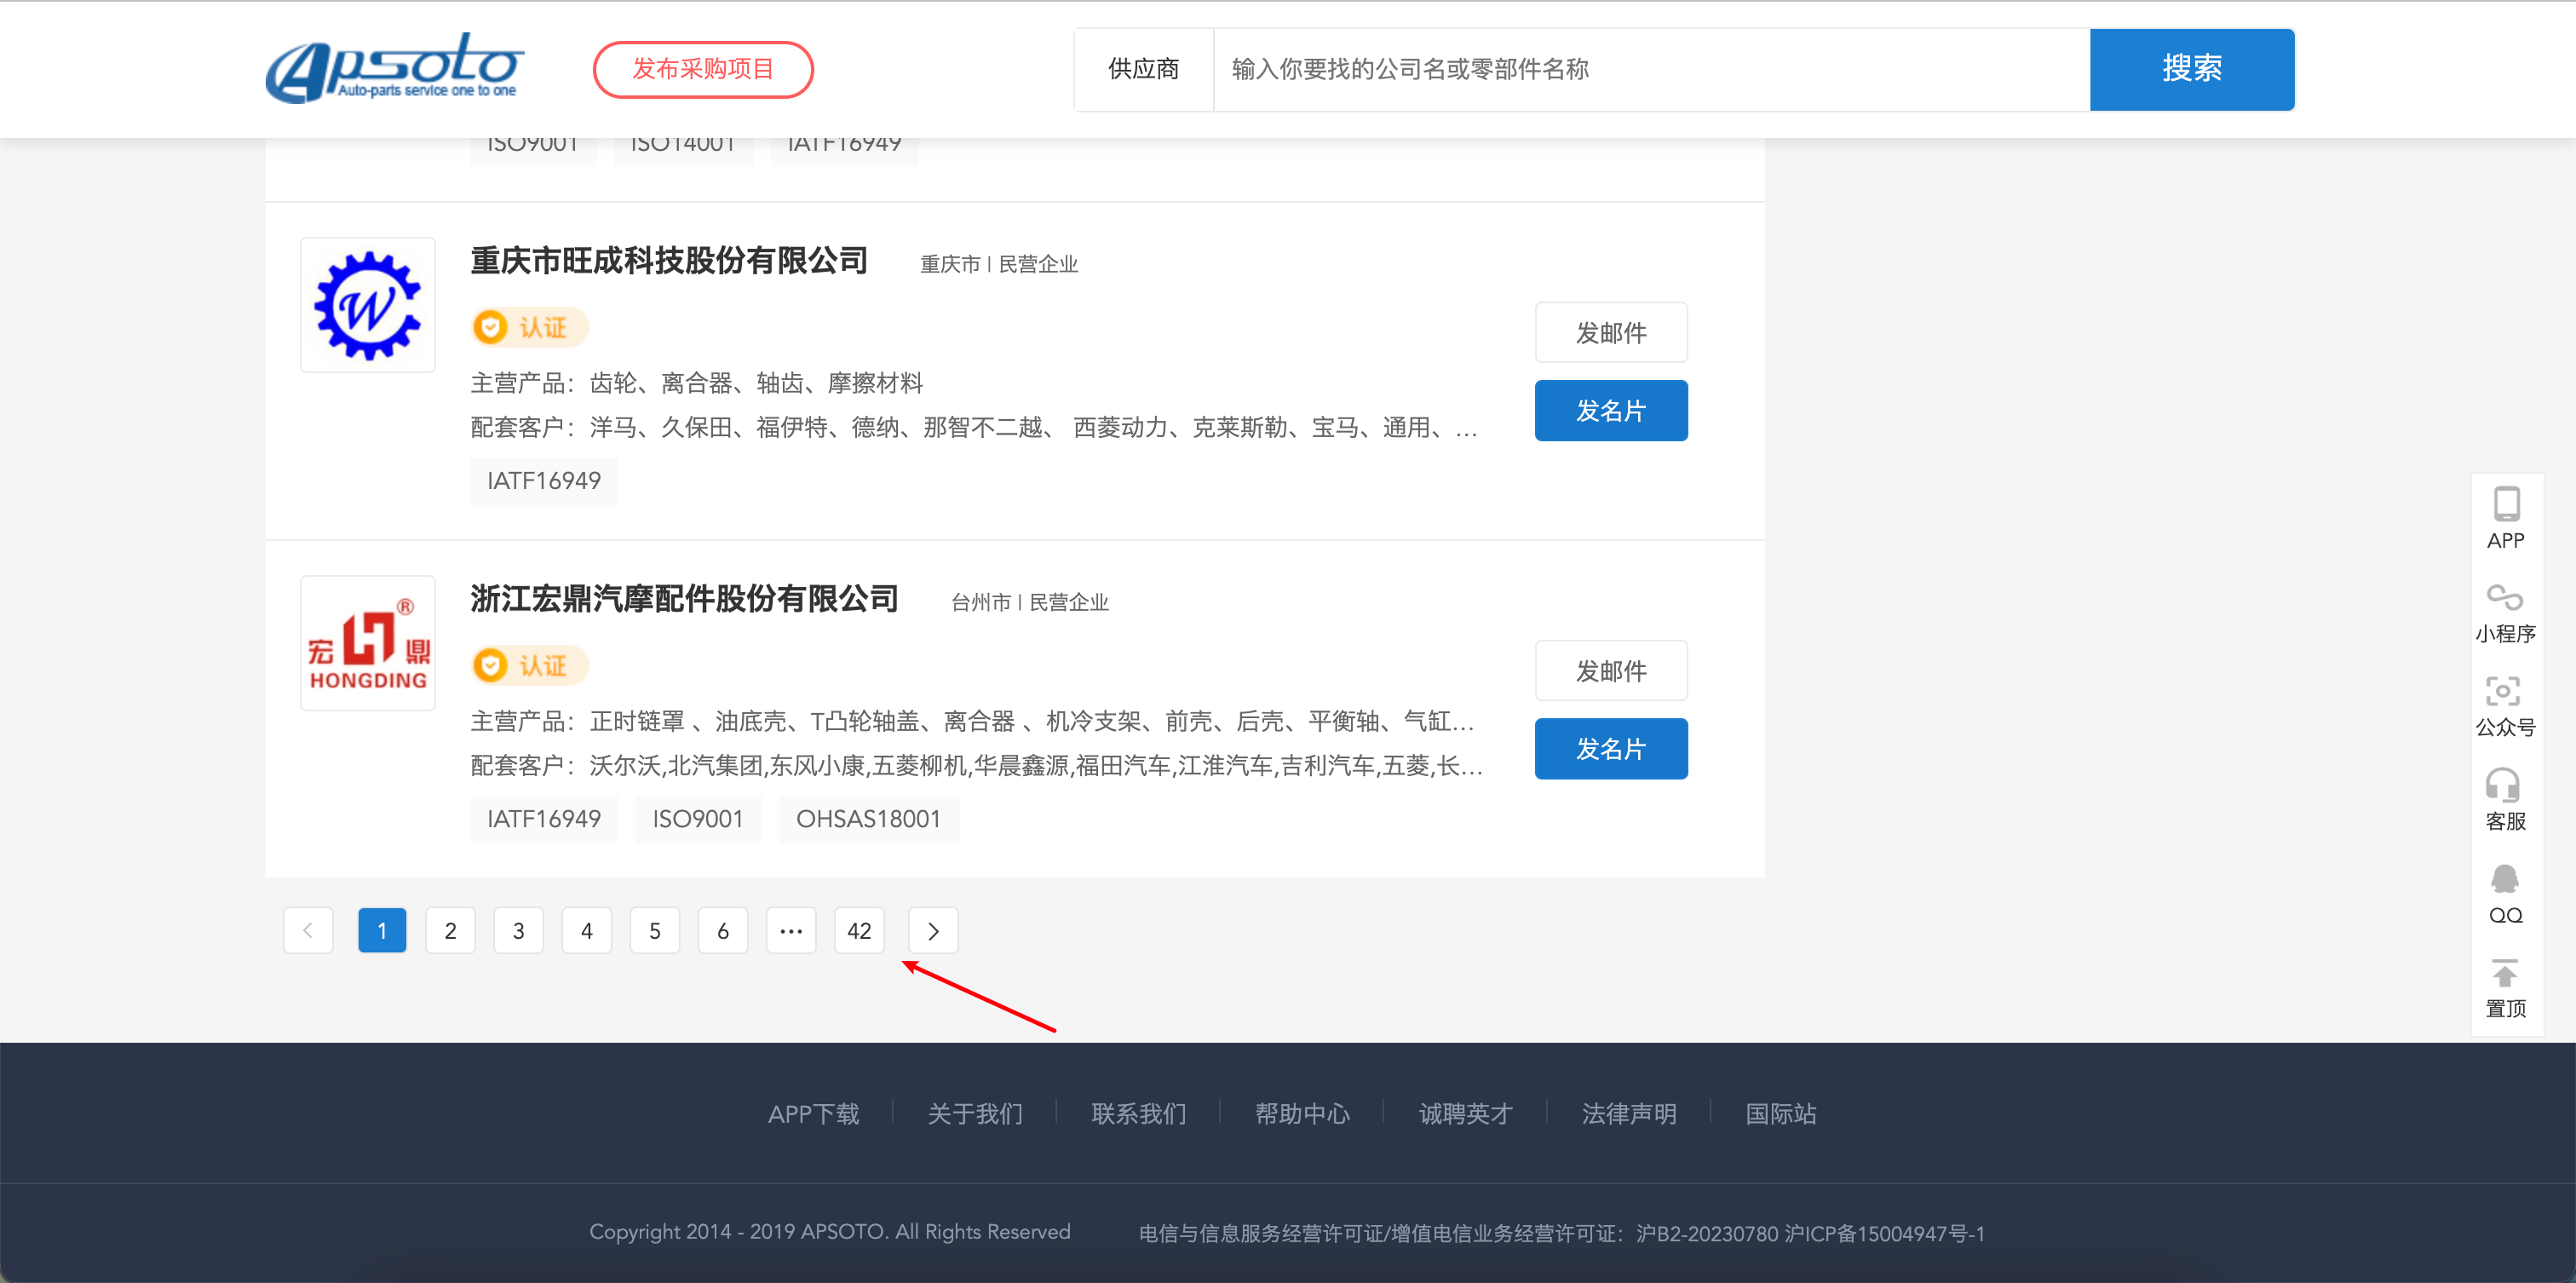Click 配套客户 line starting 沃尔沃,北汽集团
The height and width of the screenshot is (1283, 2576).
coord(976,765)
